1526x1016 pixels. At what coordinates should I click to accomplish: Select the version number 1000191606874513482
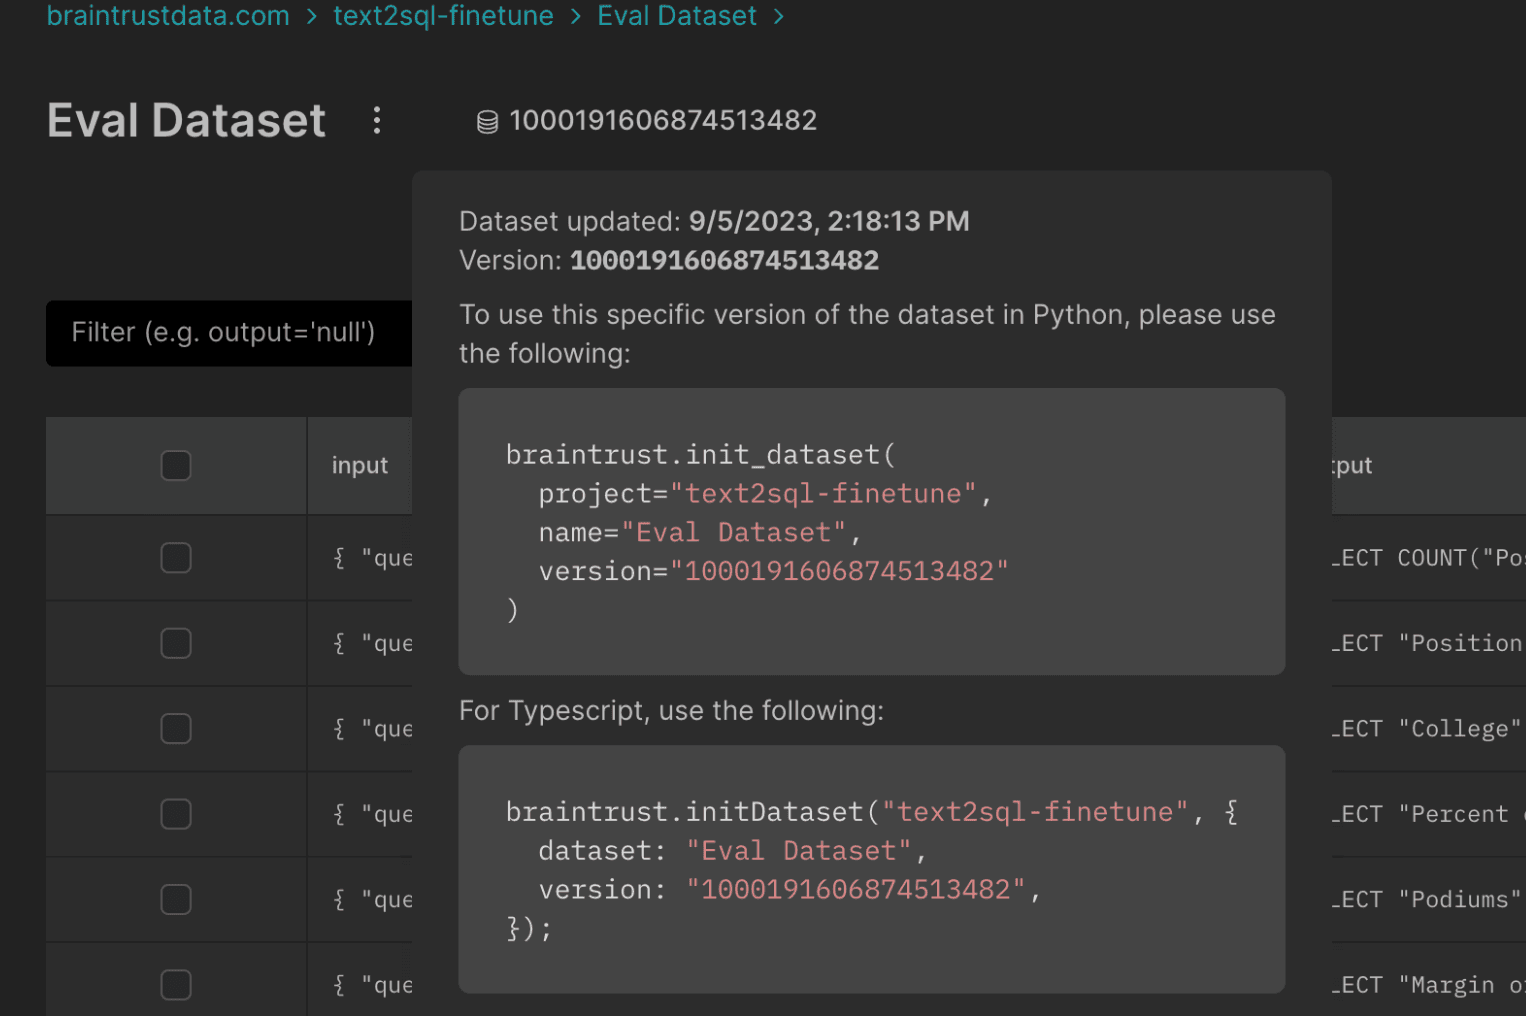click(x=663, y=120)
